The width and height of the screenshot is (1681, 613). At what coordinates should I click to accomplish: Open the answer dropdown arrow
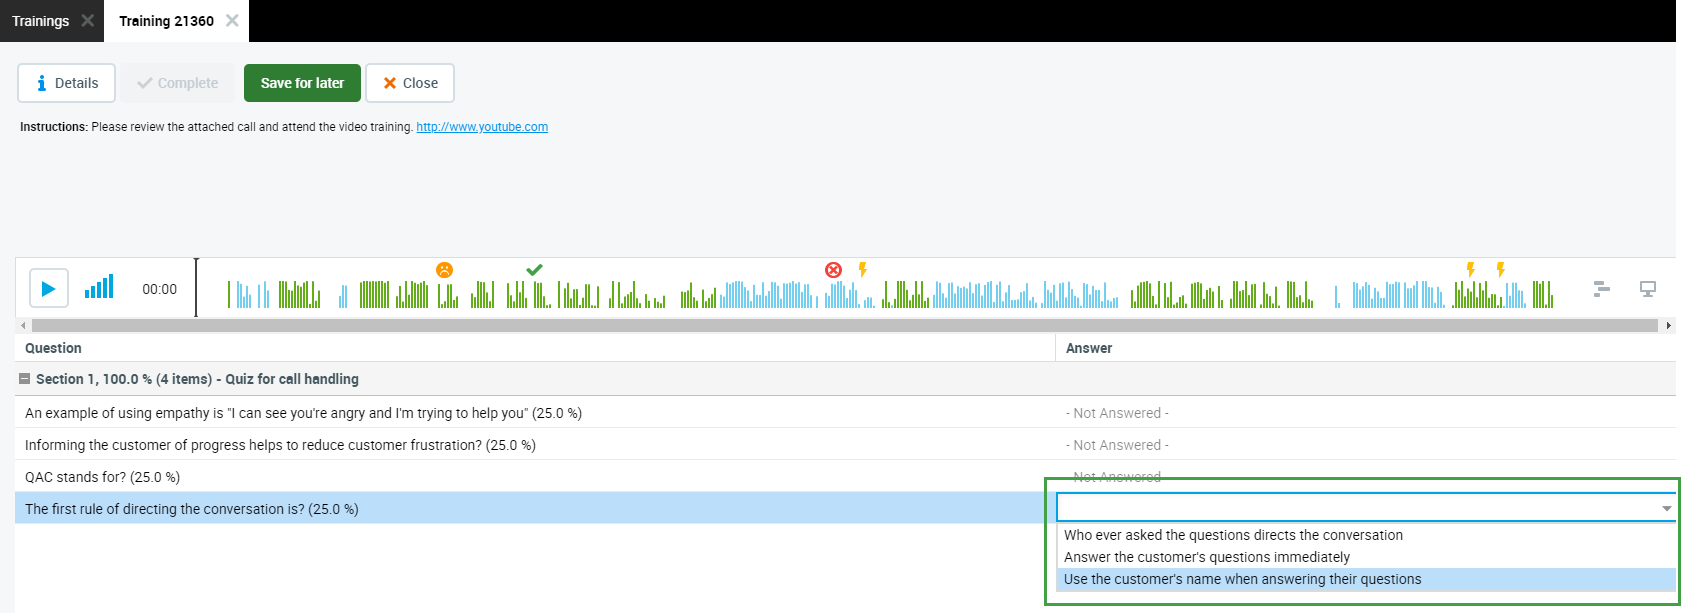[x=1666, y=508]
